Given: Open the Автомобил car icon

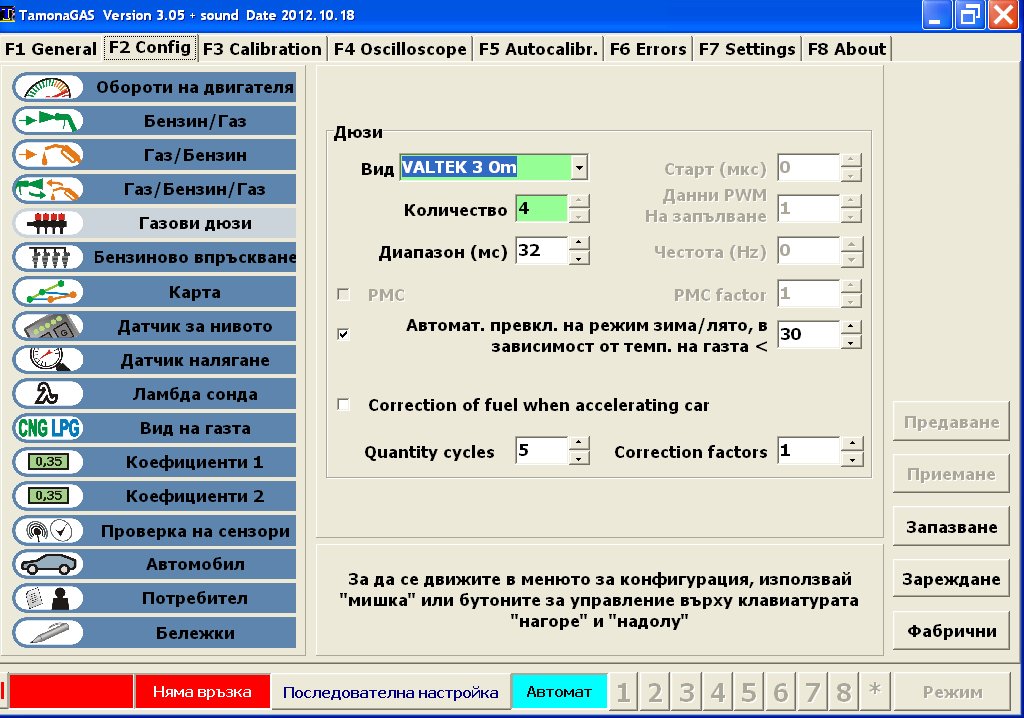Looking at the screenshot, I should pyautogui.click(x=48, y=564).
